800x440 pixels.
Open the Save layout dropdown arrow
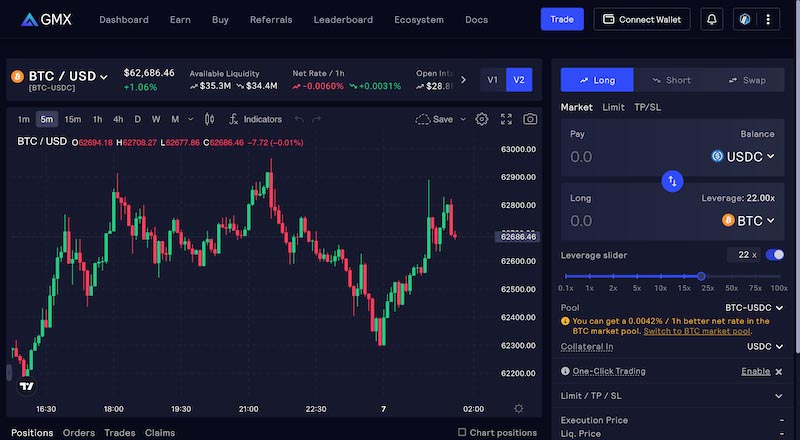point(463,119)
